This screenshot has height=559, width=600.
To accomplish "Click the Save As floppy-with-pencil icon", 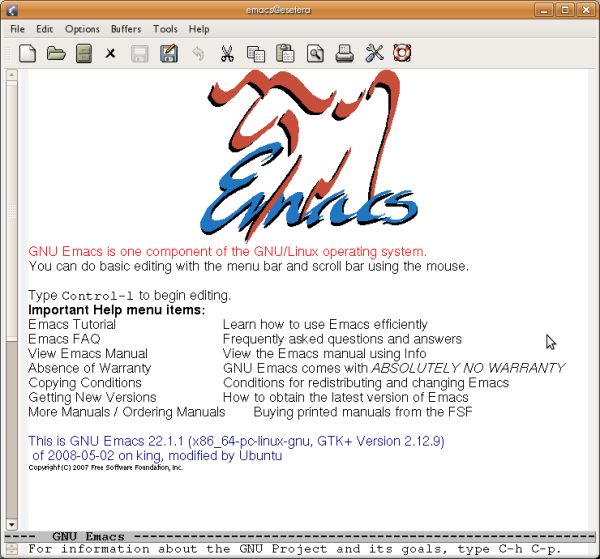I will pos(169,53).
